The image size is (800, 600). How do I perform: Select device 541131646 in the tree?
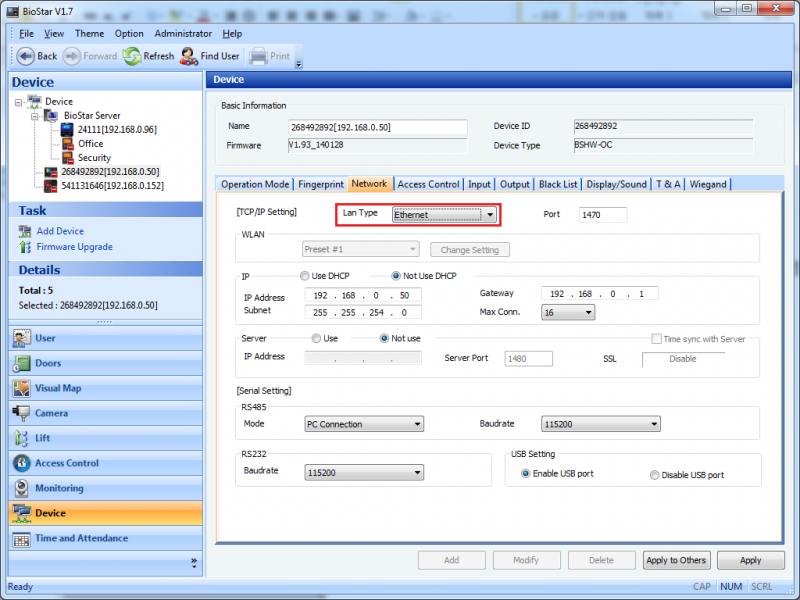coord(111,186)
